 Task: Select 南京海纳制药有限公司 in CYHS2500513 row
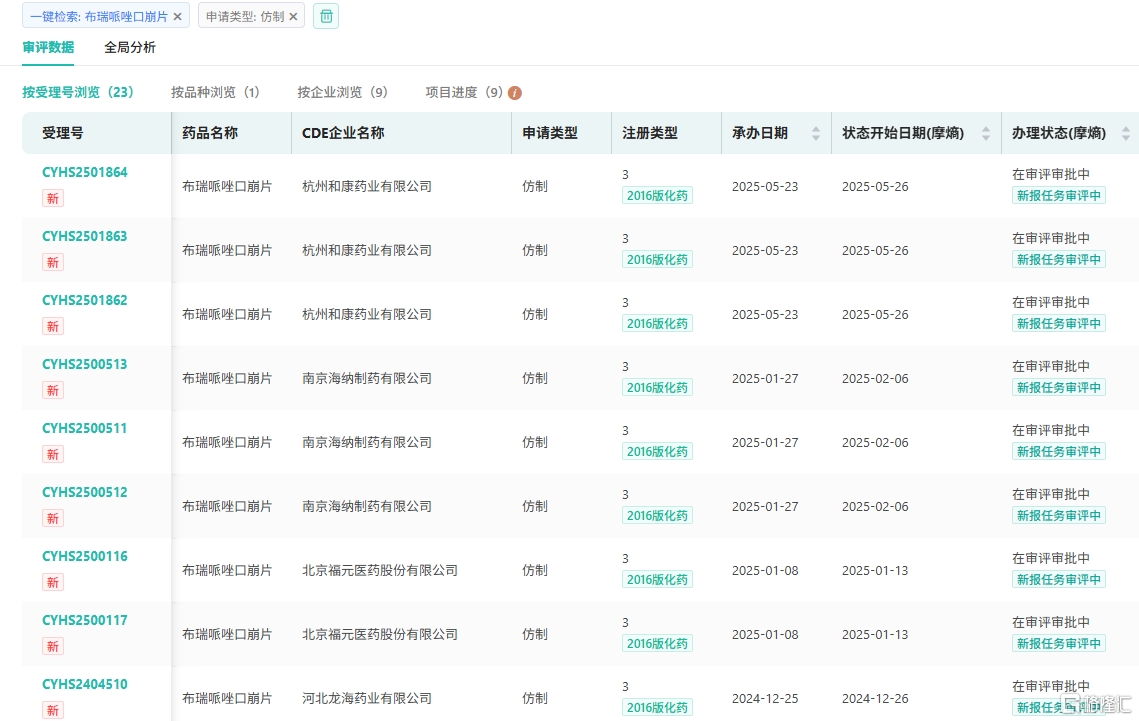click(367, 378)
